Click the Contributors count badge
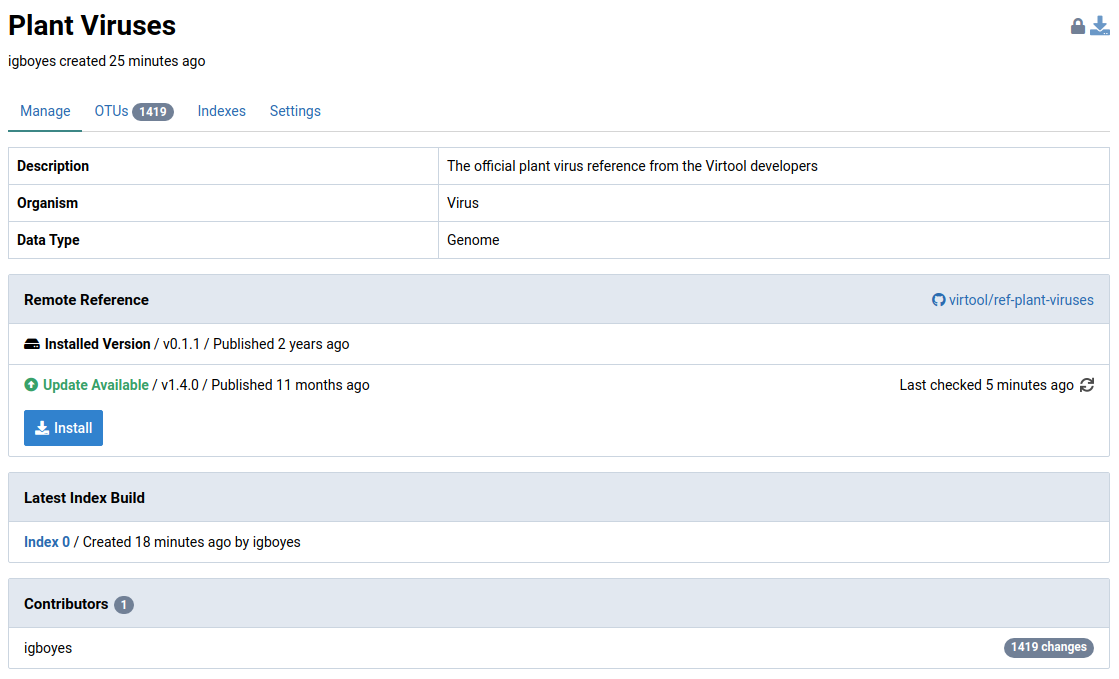The image size is (1119, 679). click(x=123, y=605)
